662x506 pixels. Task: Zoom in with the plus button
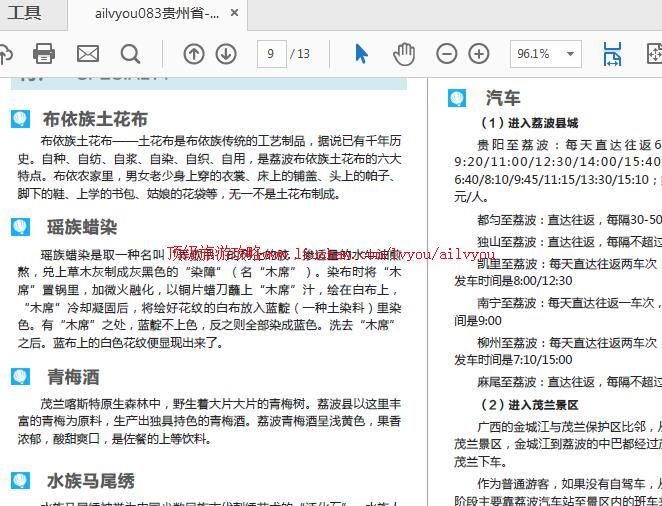479,54
